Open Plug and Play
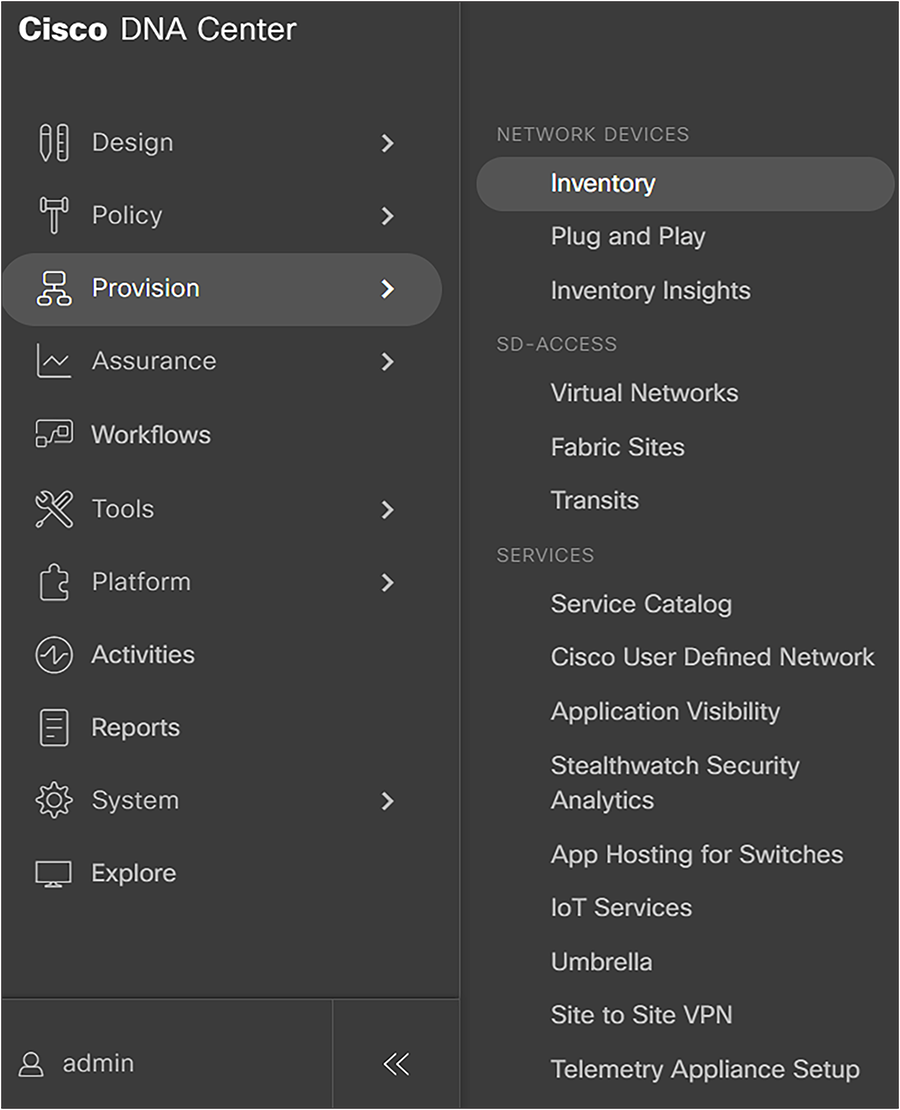This screenshot has width=900, height=1110. 628,236
